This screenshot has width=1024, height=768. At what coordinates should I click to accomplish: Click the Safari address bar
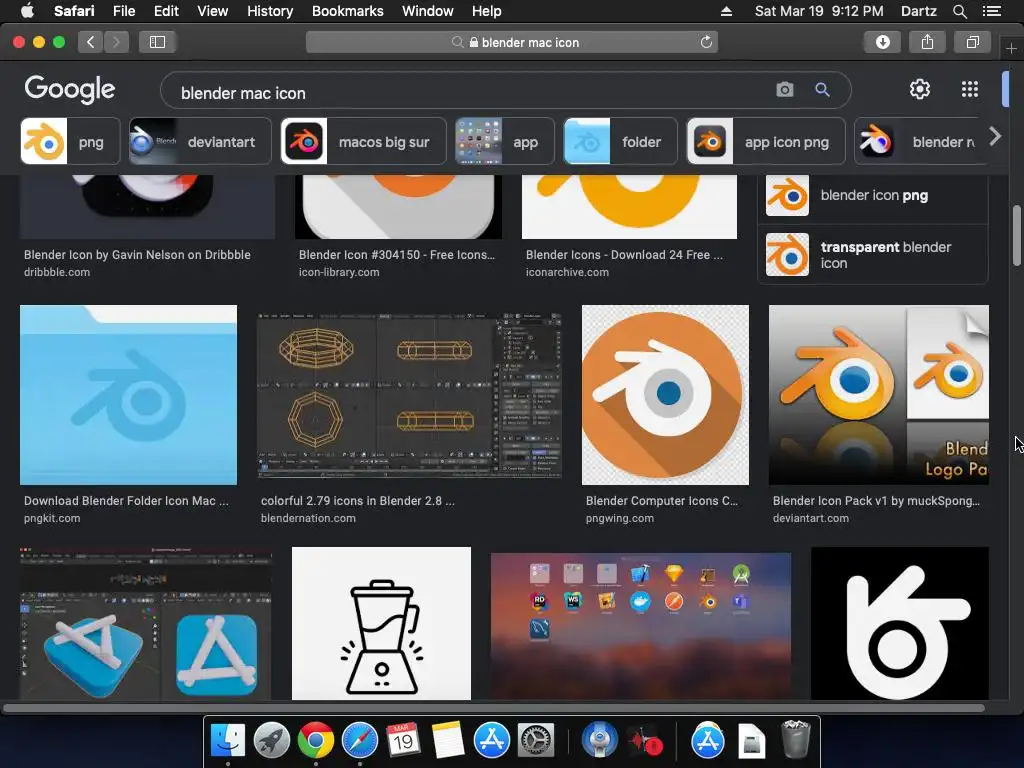point(512,42)
